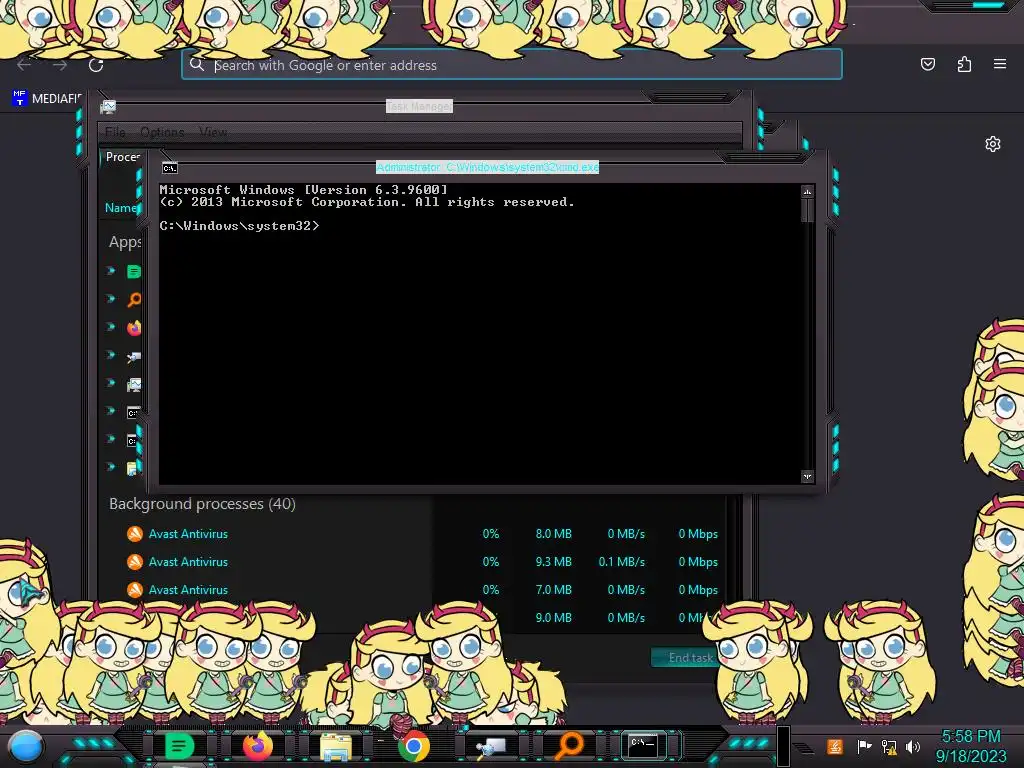Image resolution: width=1024 pixels, height=768 pixels.
Task: Select the first cmd process icon in Apps
Action: 133,412
